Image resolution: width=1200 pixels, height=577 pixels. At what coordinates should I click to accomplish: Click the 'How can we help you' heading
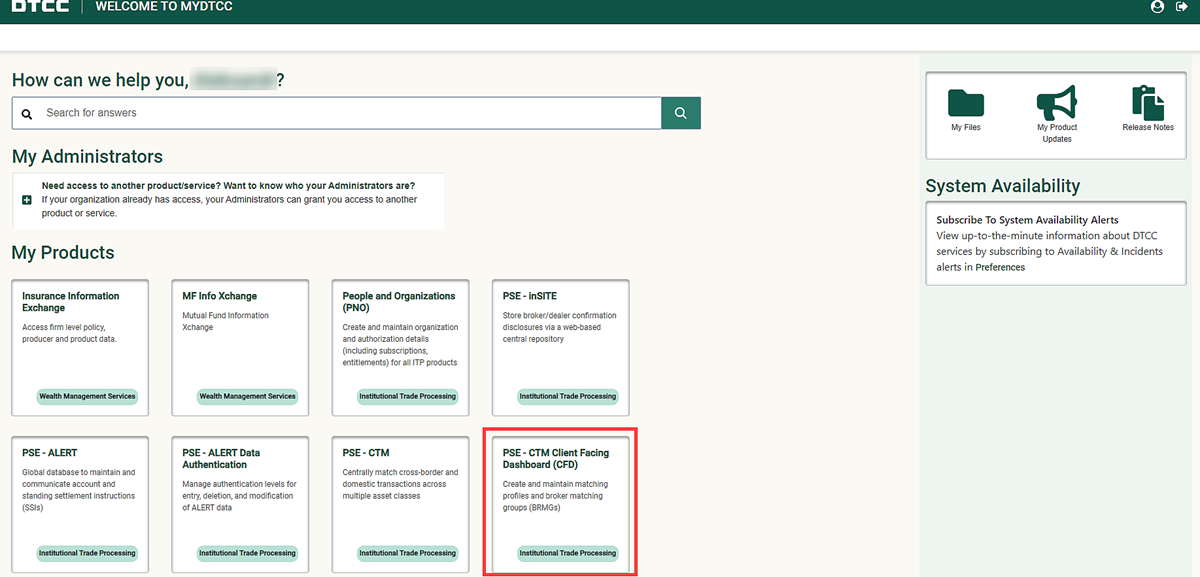tap(148, 81)
